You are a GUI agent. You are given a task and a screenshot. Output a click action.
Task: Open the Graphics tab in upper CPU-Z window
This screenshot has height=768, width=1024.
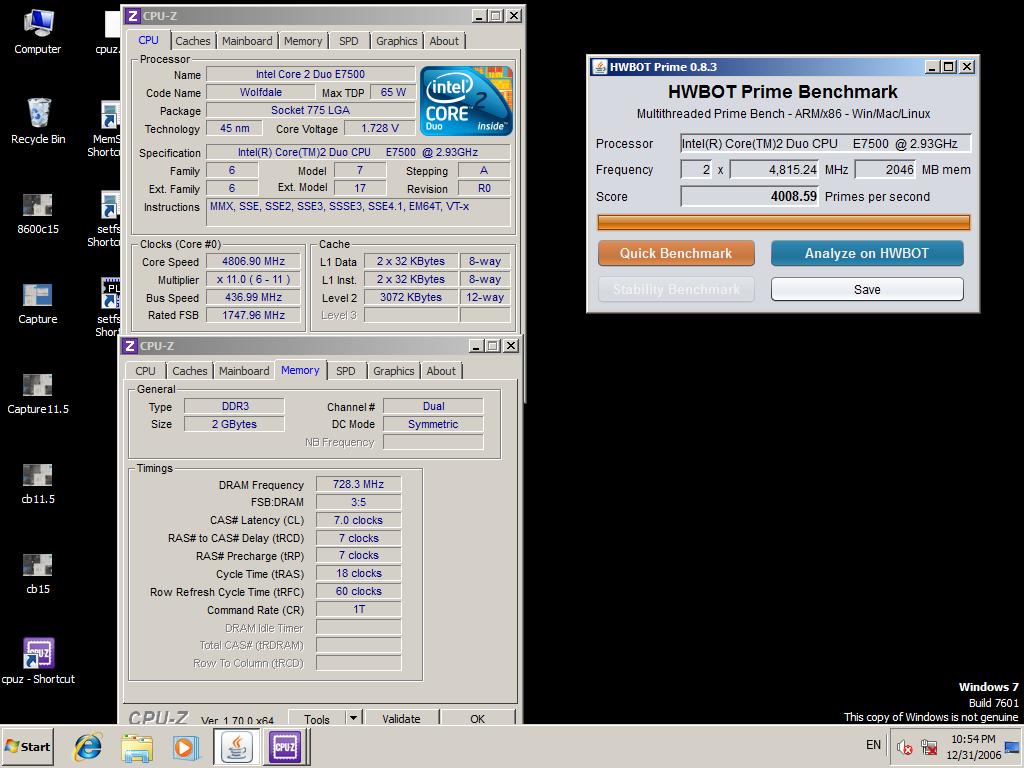tap(396, 41)
